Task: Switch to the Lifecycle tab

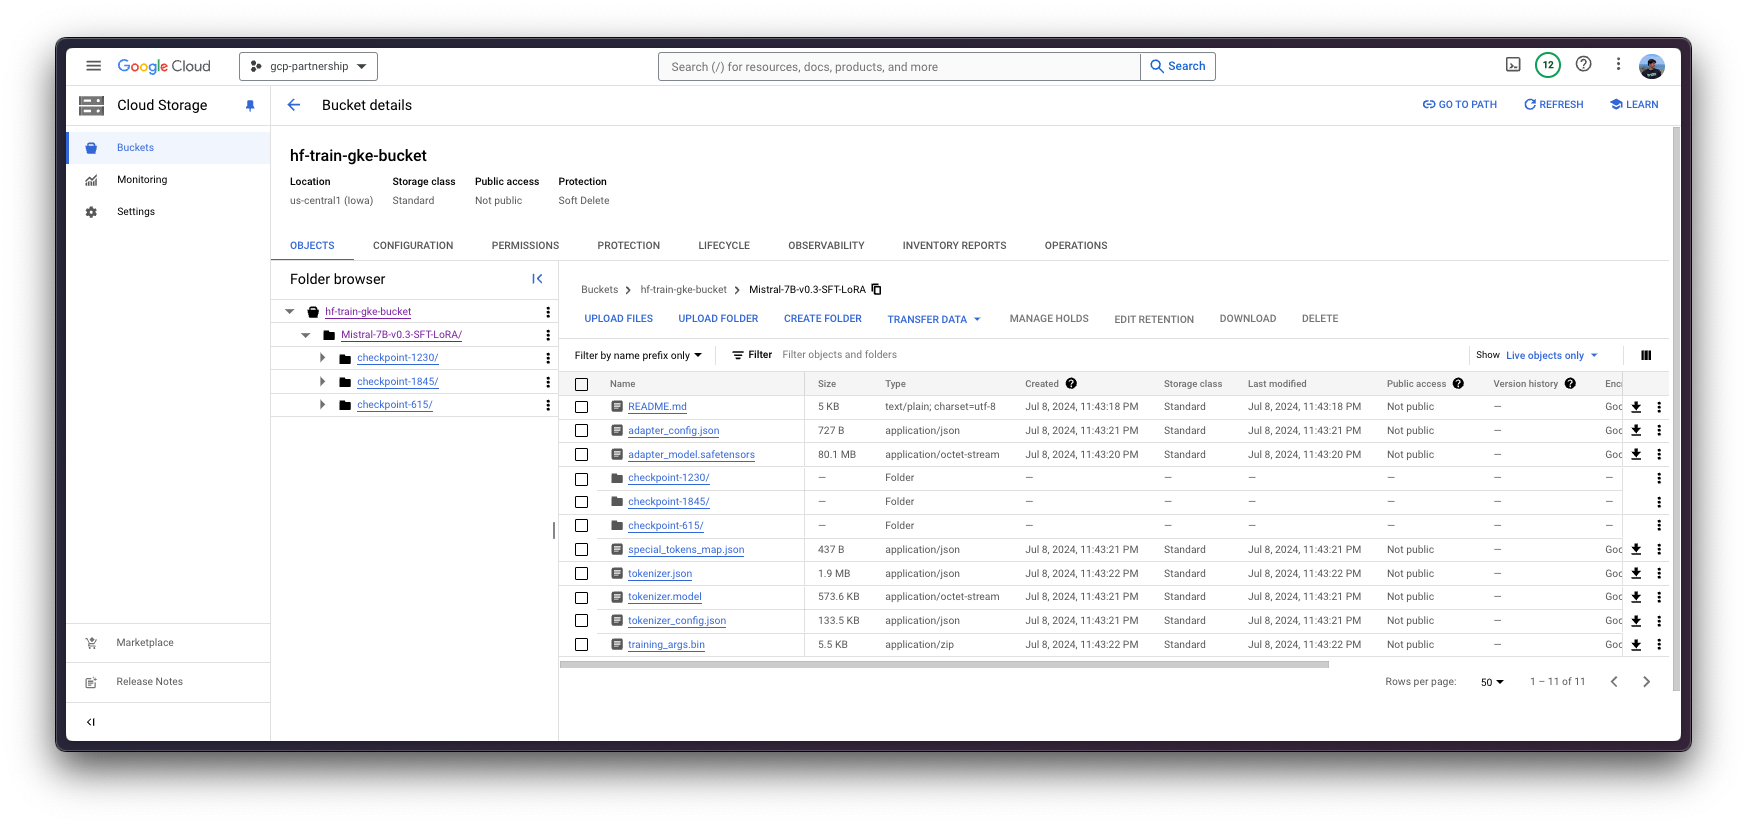Action: 724,245
